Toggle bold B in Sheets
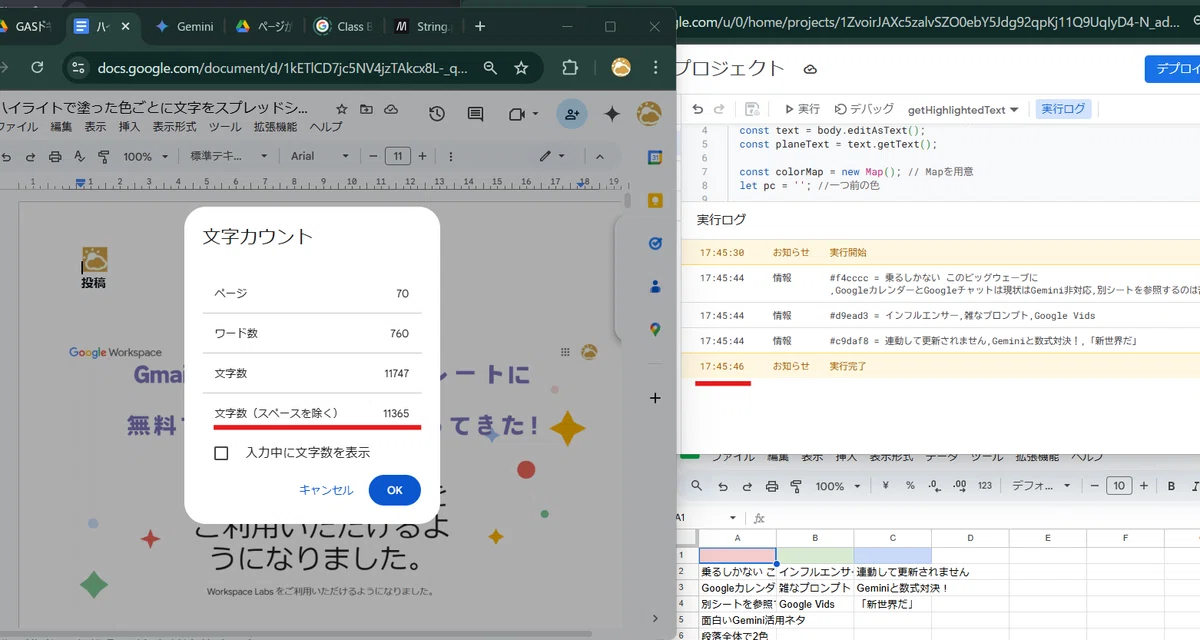The image size is (1200, 640). click(x=1172, y=486)
